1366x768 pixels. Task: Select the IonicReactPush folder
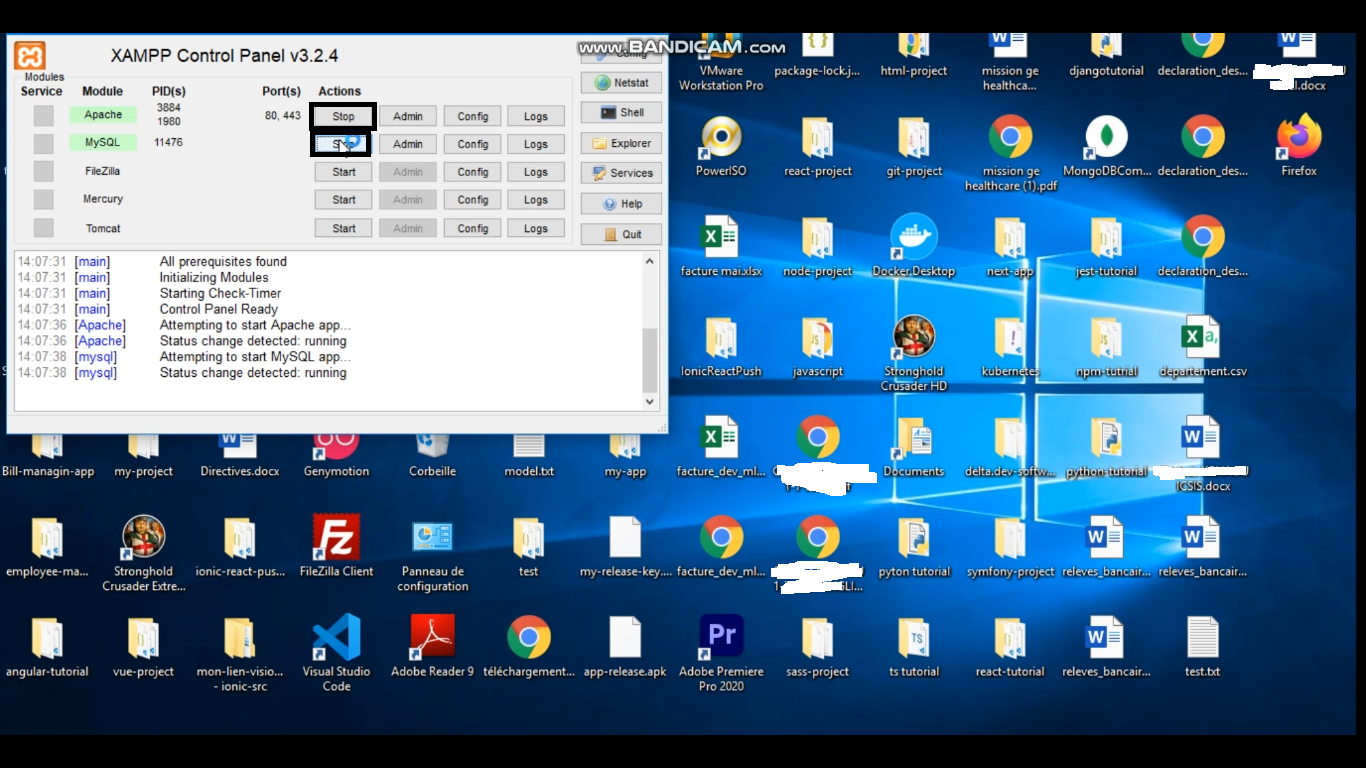pyautogui.click(x=721, y=347)
